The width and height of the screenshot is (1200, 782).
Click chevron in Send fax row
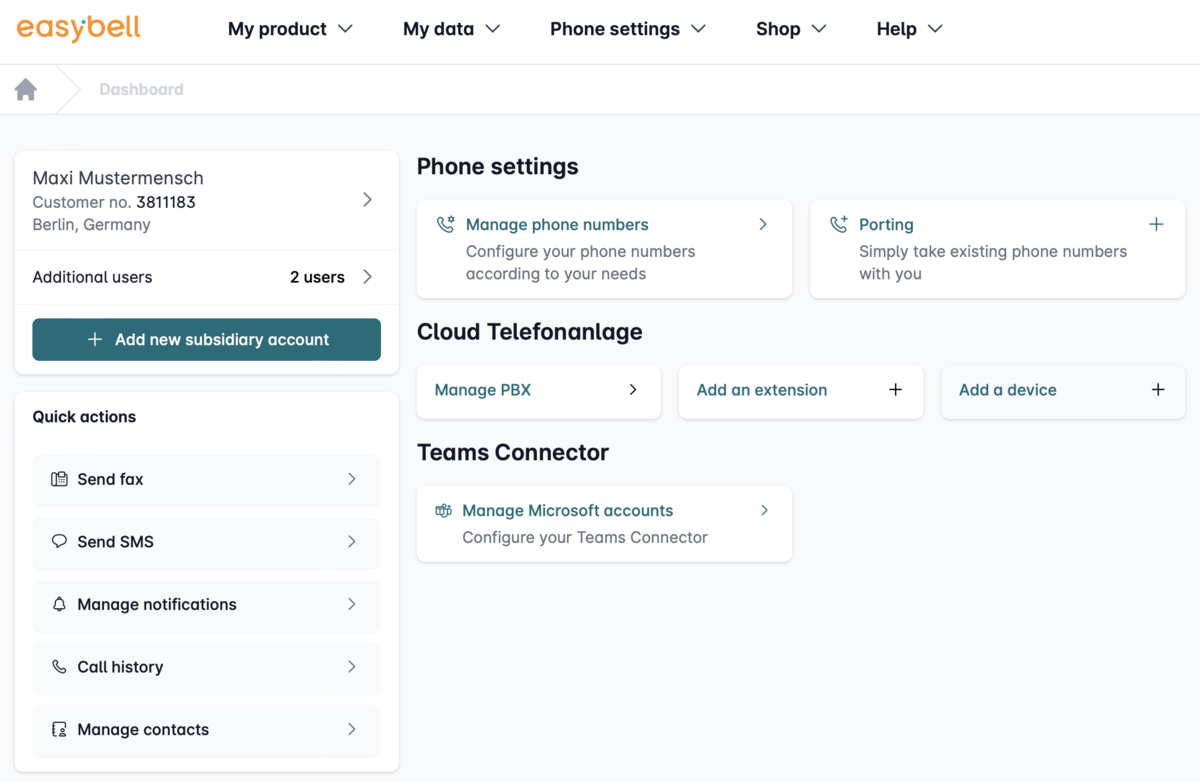[x=352, y=479]
